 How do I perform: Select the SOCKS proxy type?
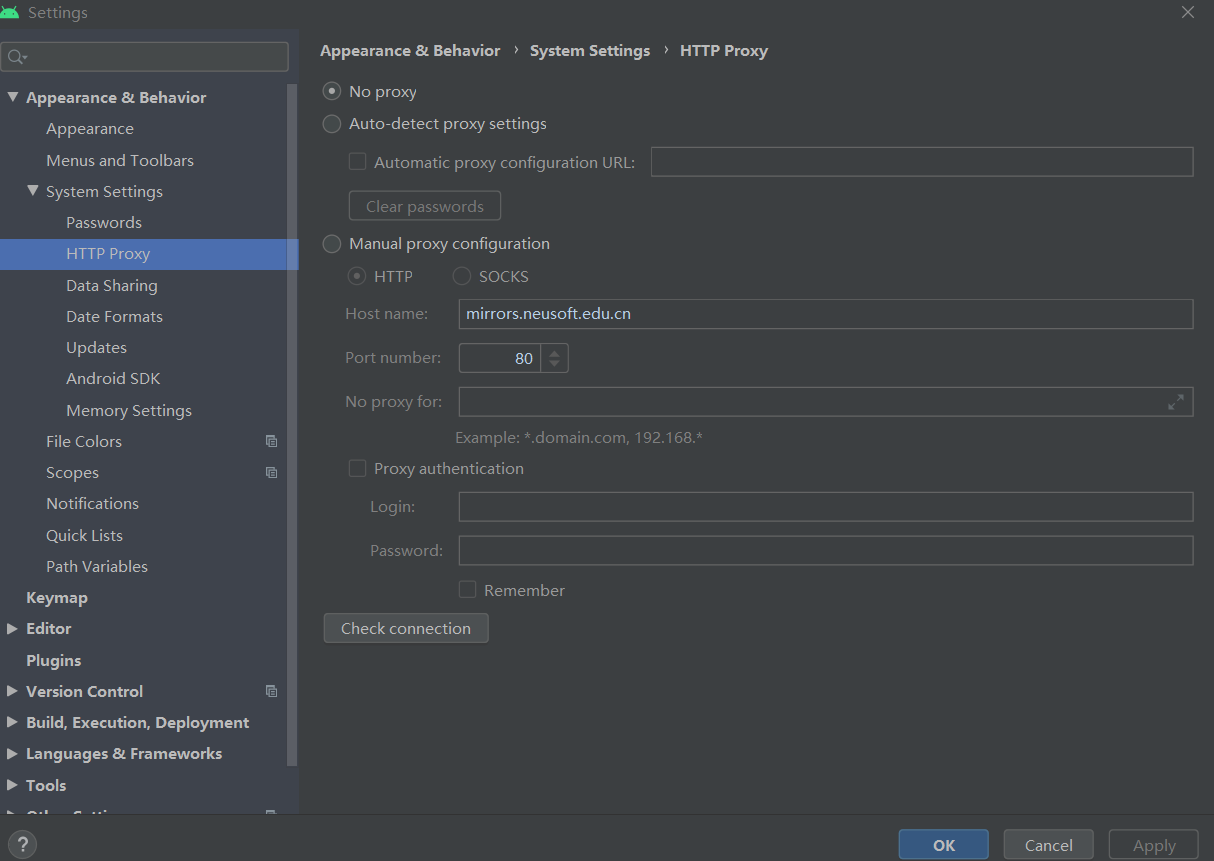[461, 276]
